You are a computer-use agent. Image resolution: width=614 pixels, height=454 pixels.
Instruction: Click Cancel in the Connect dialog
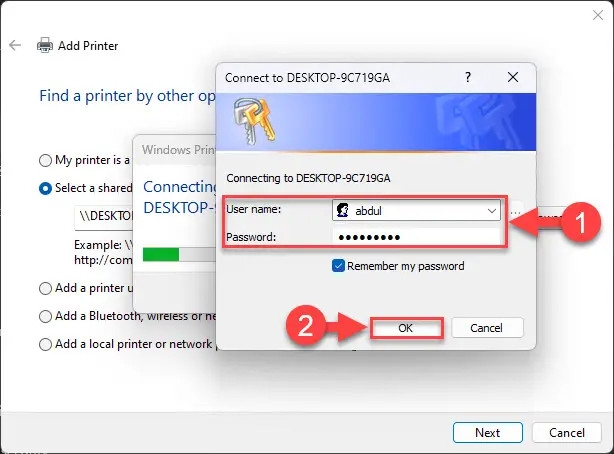click(x=487, y=328)
